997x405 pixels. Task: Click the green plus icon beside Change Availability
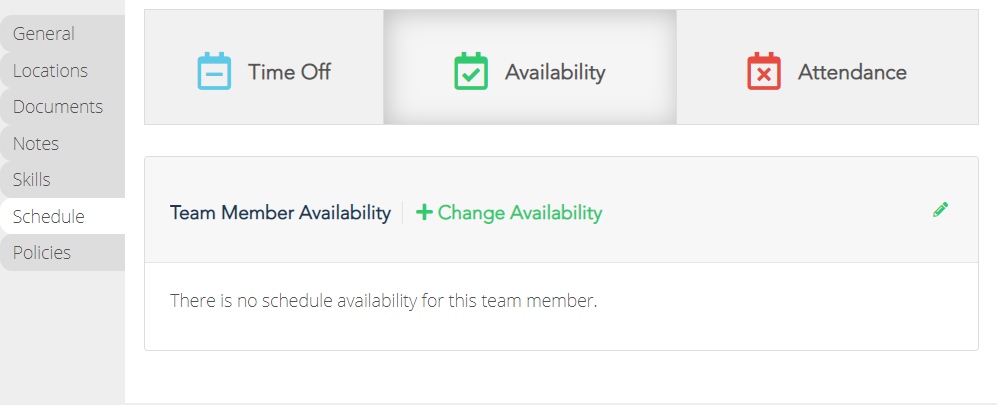[424, 212]
